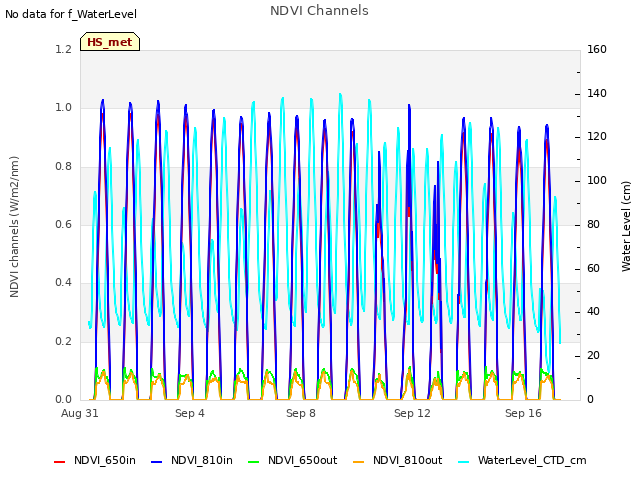Click the NDVI_650out legend label

click(x=302, y=460)
